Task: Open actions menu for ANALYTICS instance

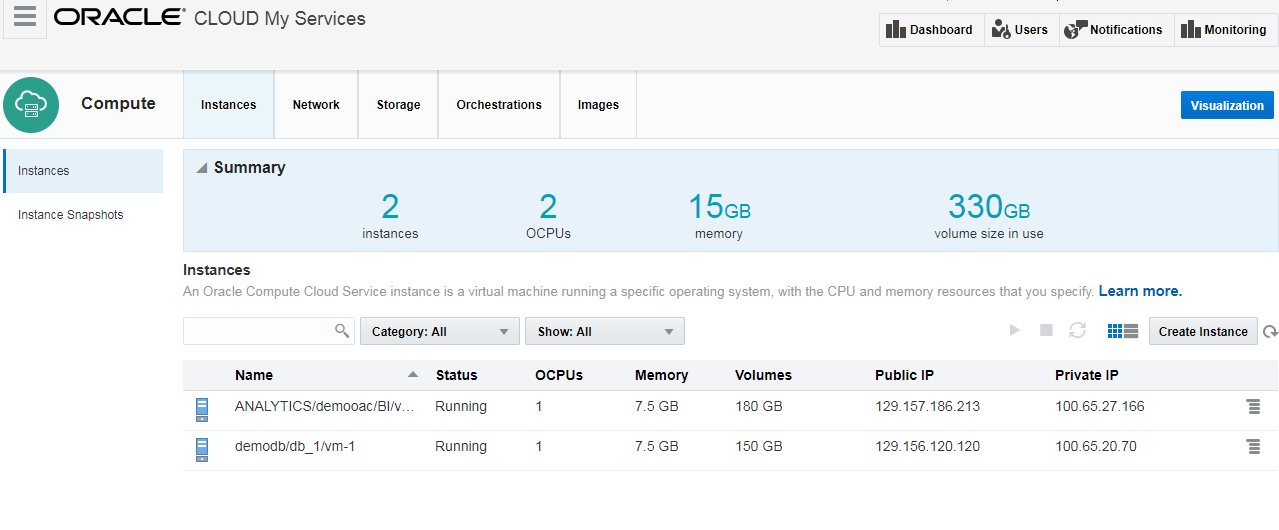Action: click(1253, 407)
